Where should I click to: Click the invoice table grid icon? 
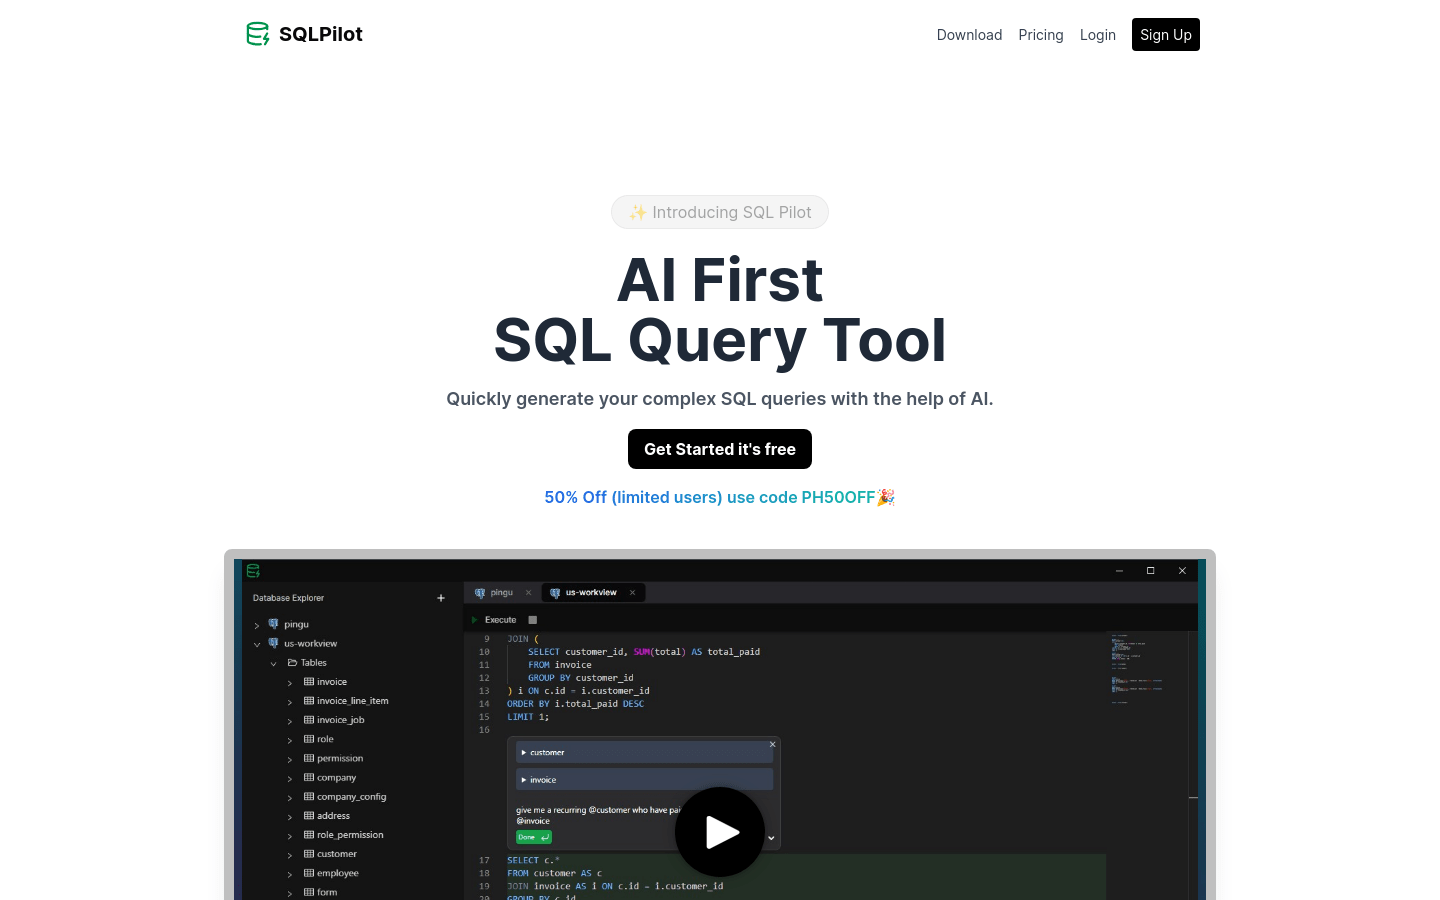click(x=309, y=681)
